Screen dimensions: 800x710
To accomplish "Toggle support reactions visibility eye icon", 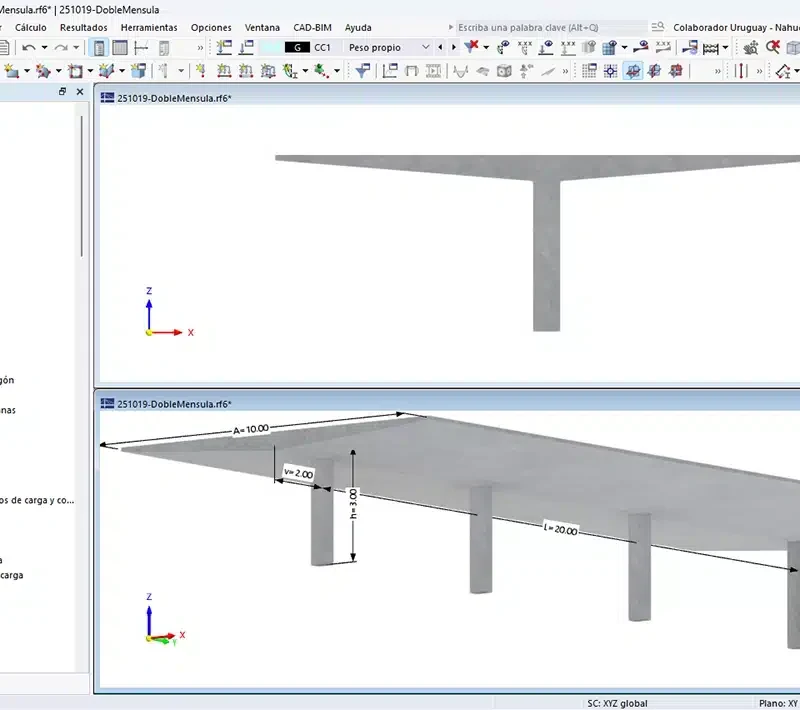I will 546,47.
